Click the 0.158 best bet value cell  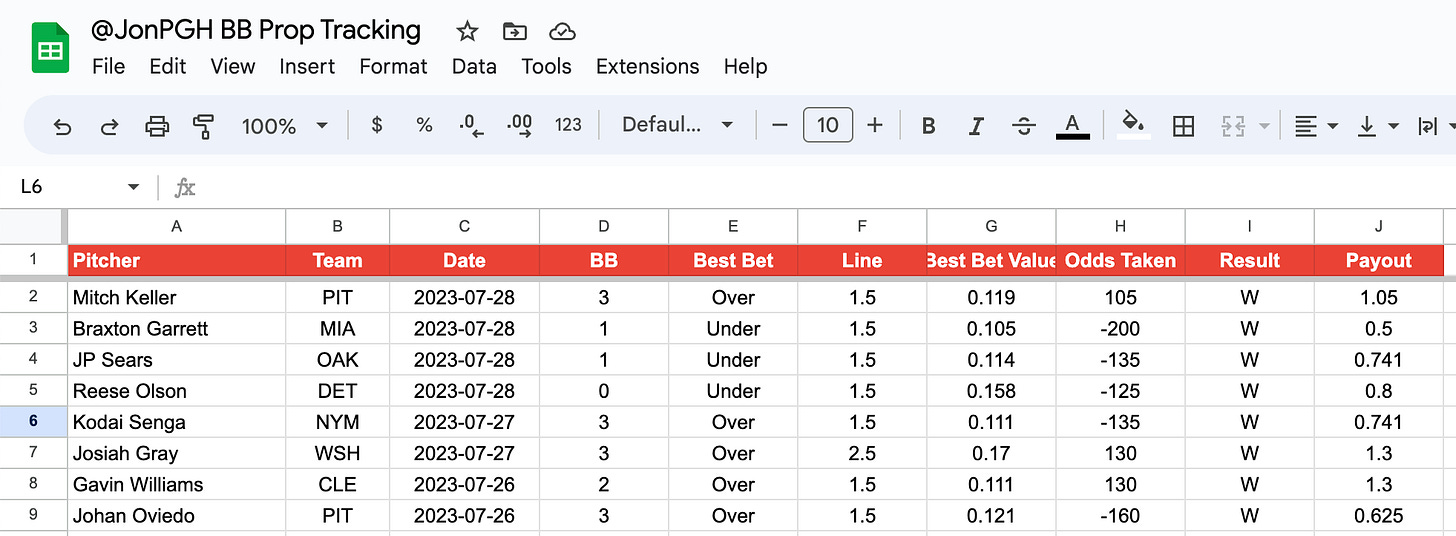[991, 391]
